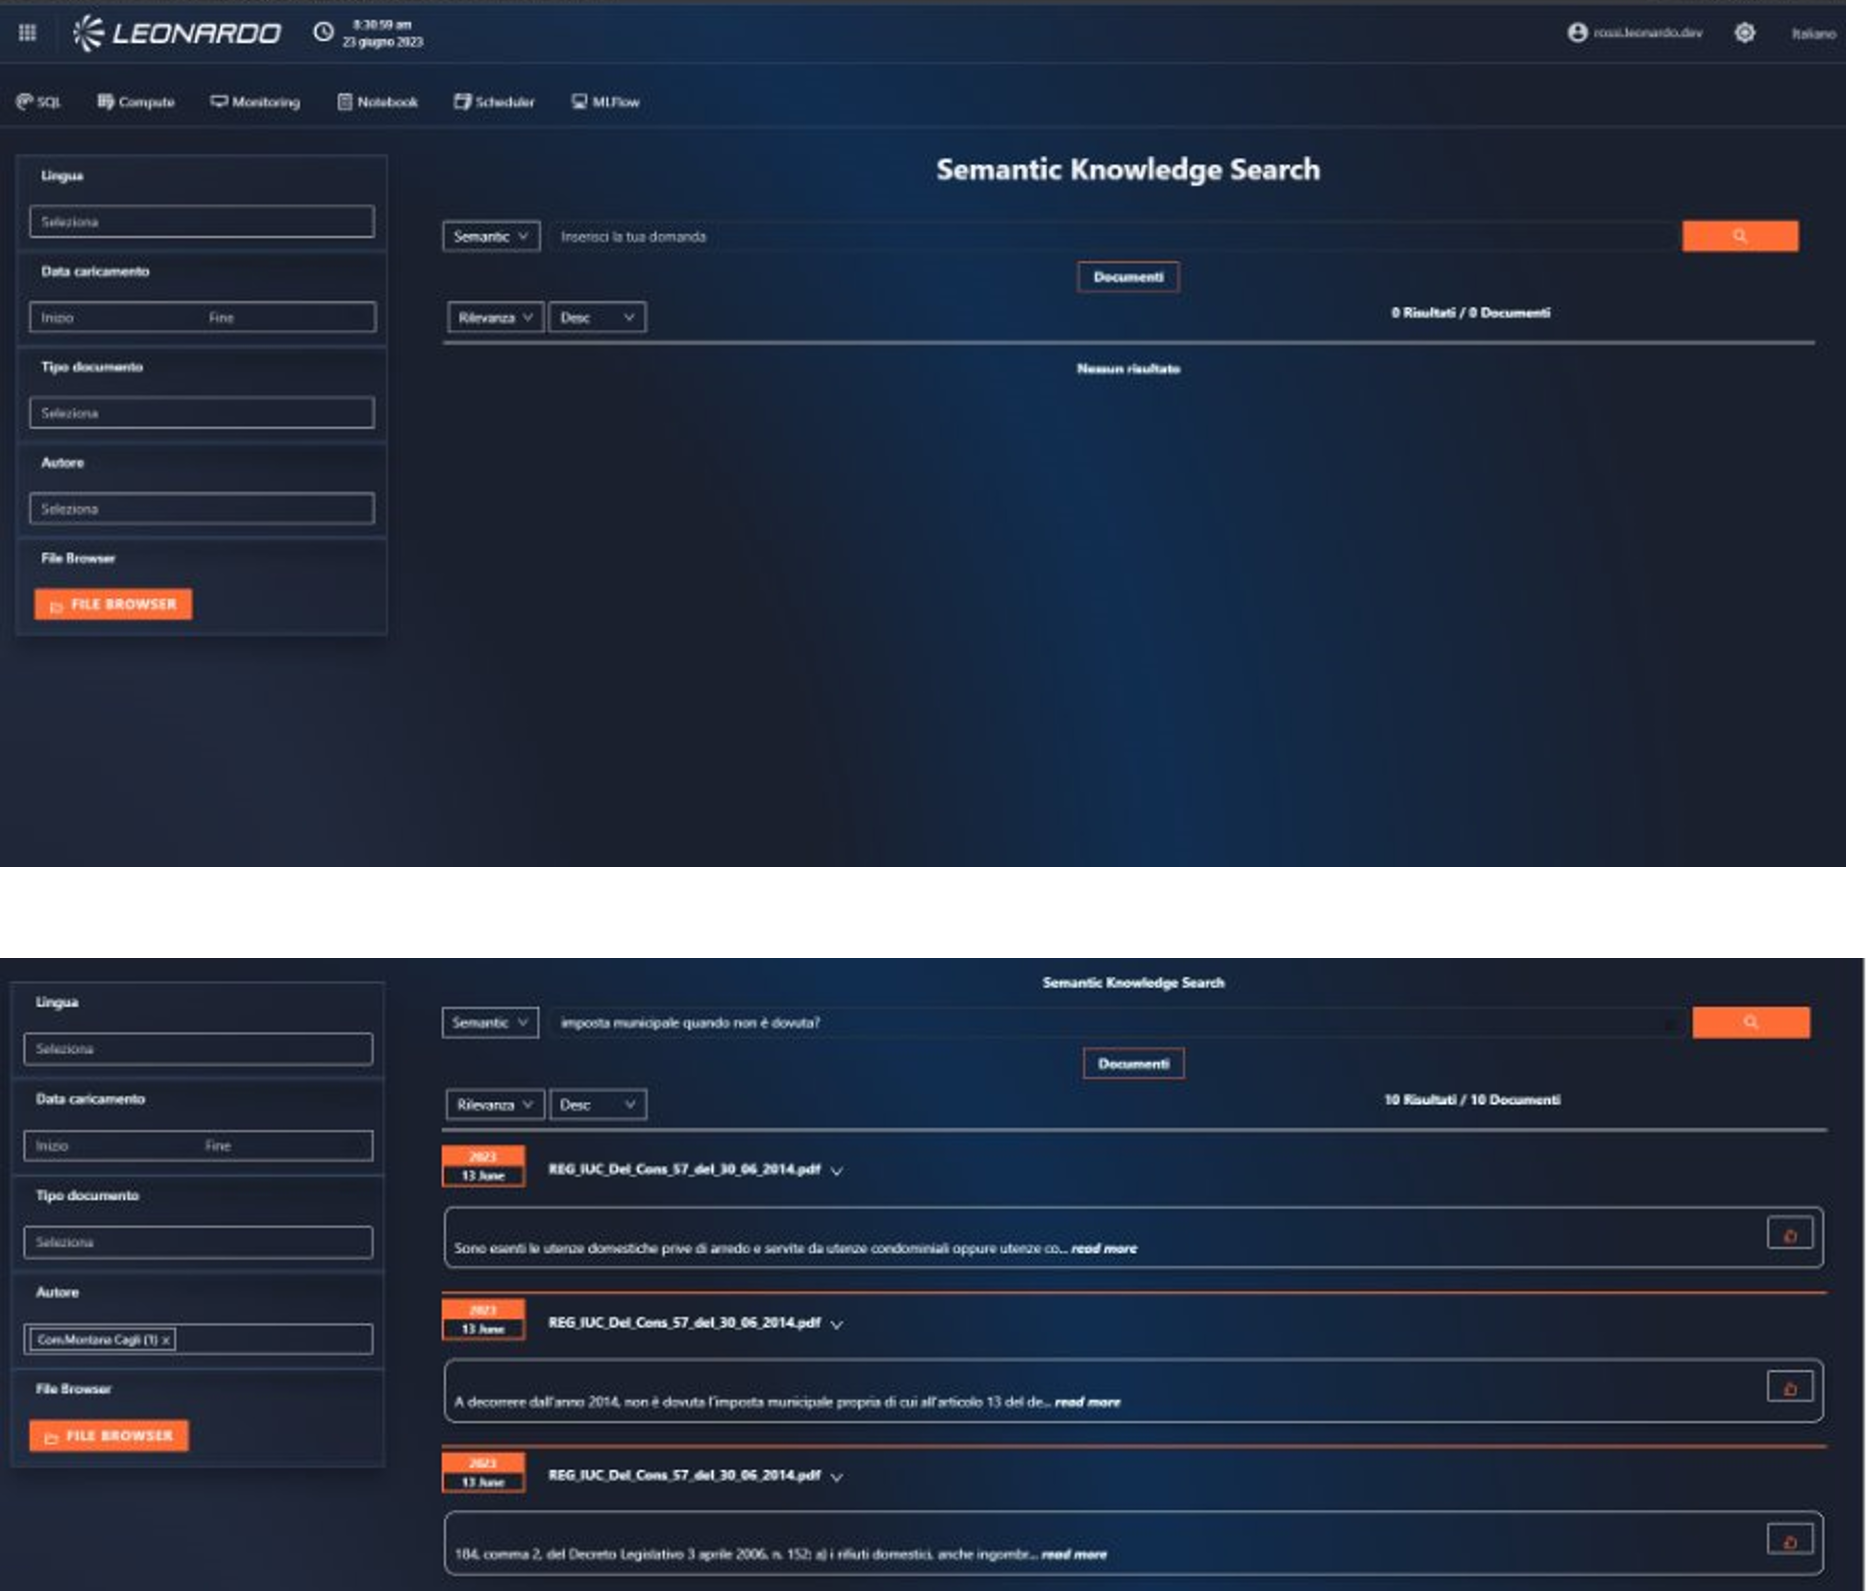Open the Italiano language selector
The image size is (1869, 1591).
pos(1812,34)
